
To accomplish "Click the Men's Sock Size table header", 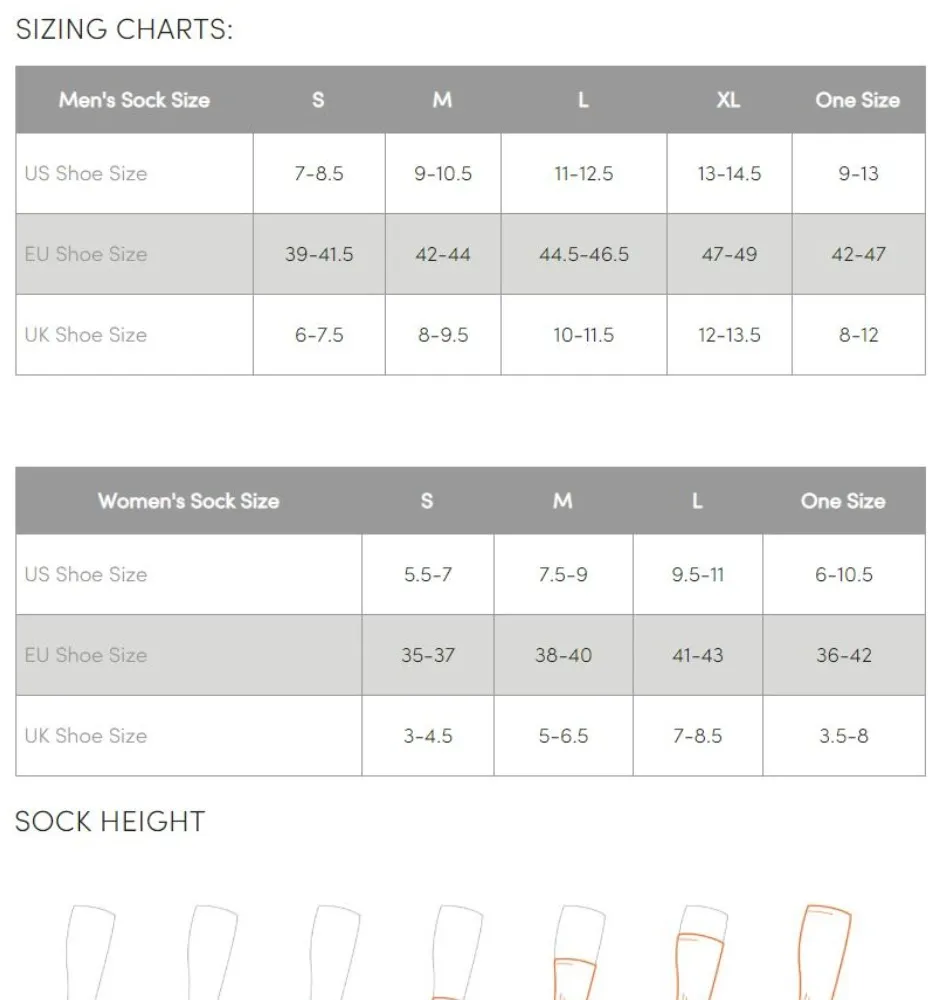I will pos(134,100).
